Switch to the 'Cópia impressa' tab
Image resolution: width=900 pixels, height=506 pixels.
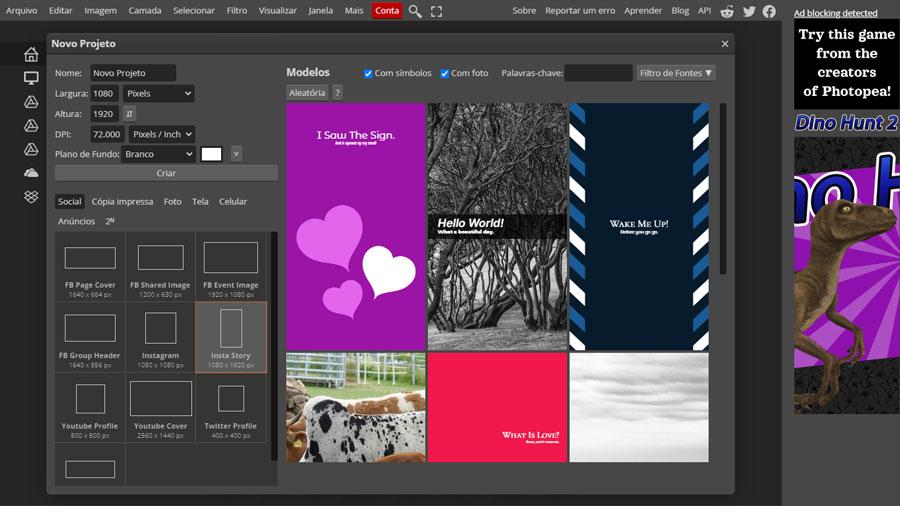122,201
